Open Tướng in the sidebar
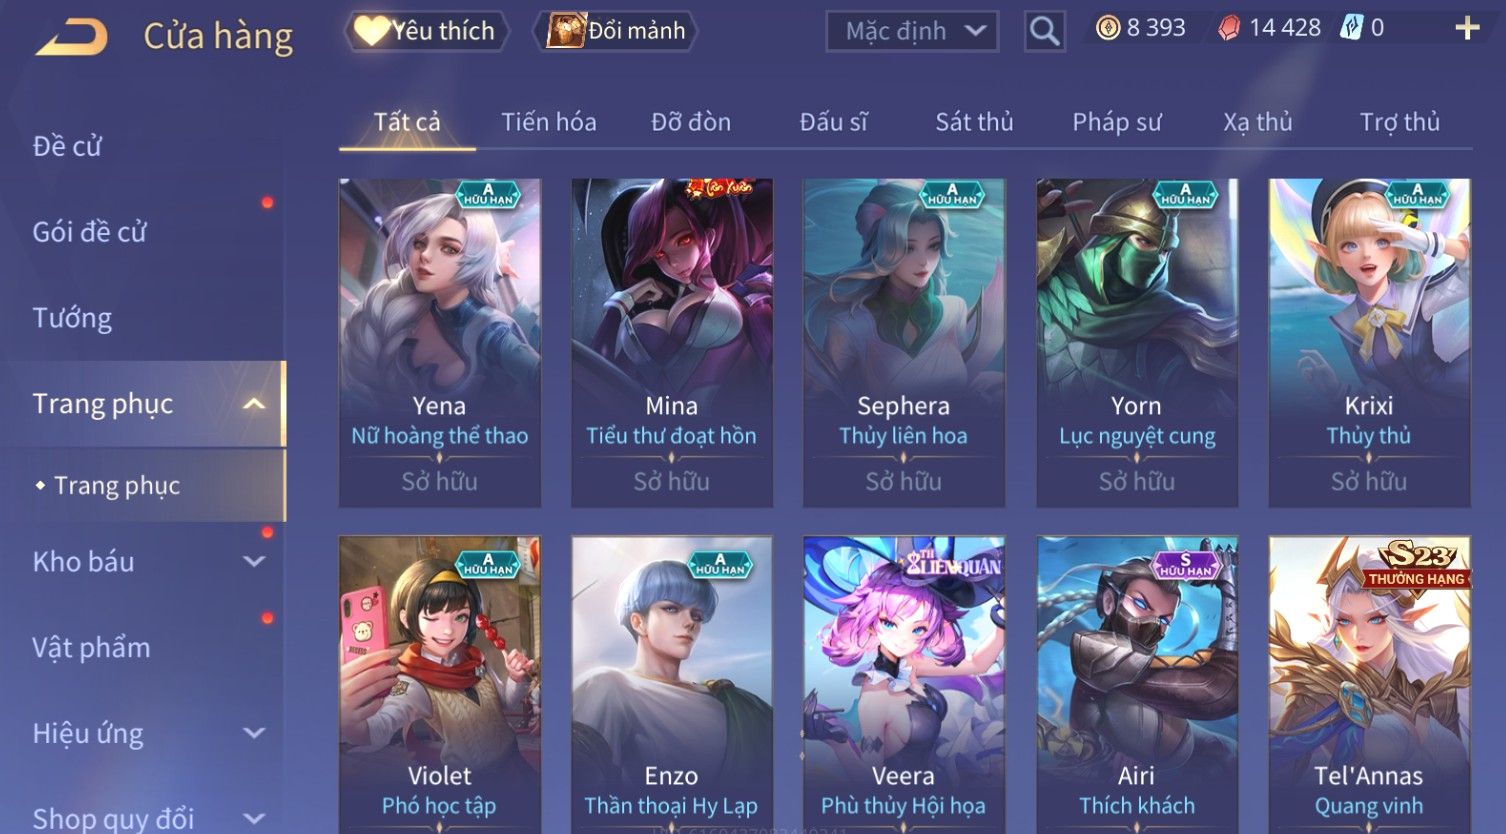 (72, 318)
